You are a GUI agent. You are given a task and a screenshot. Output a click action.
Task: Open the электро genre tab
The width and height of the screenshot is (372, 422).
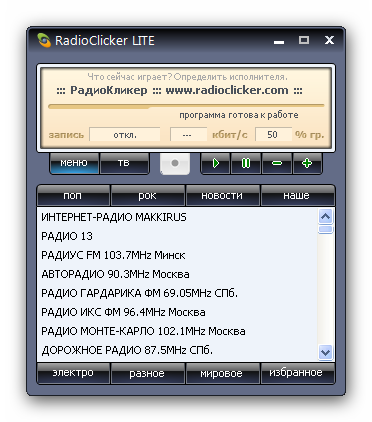click(x=73, y=373)
